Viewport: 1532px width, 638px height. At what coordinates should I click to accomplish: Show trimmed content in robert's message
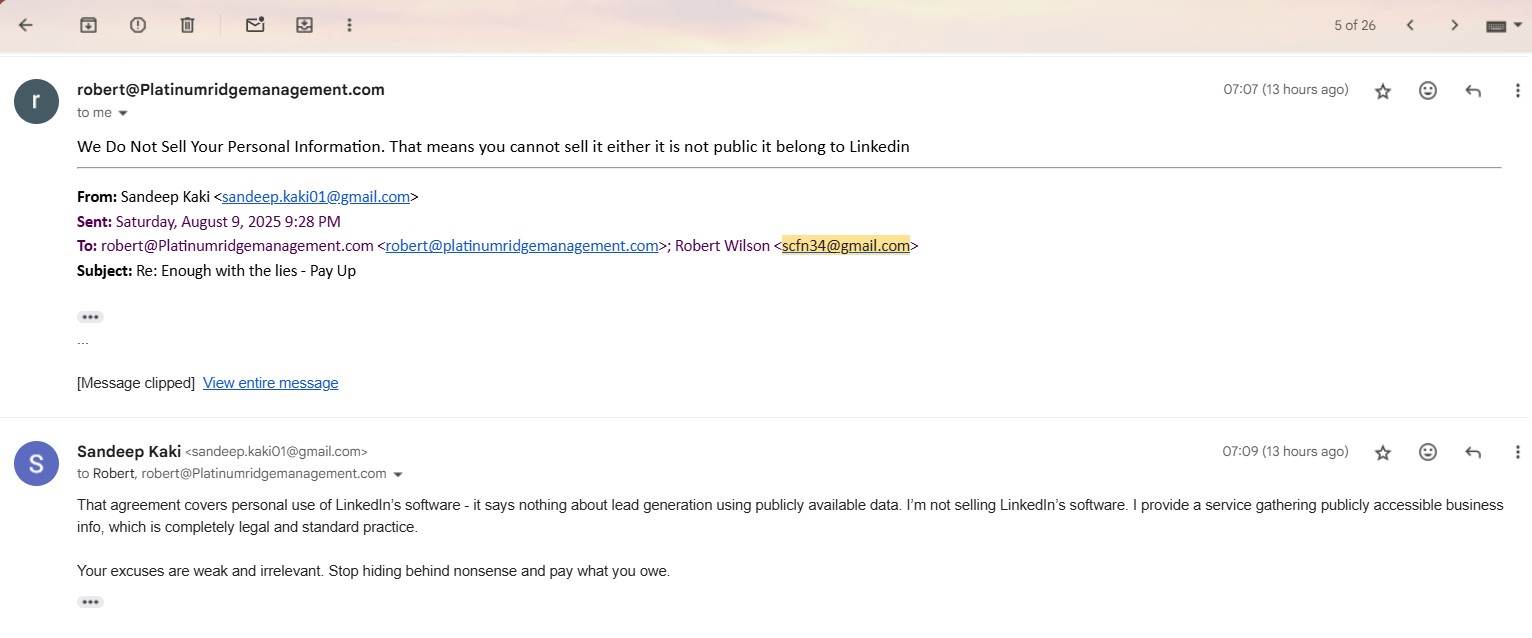(x=90, y=317)
